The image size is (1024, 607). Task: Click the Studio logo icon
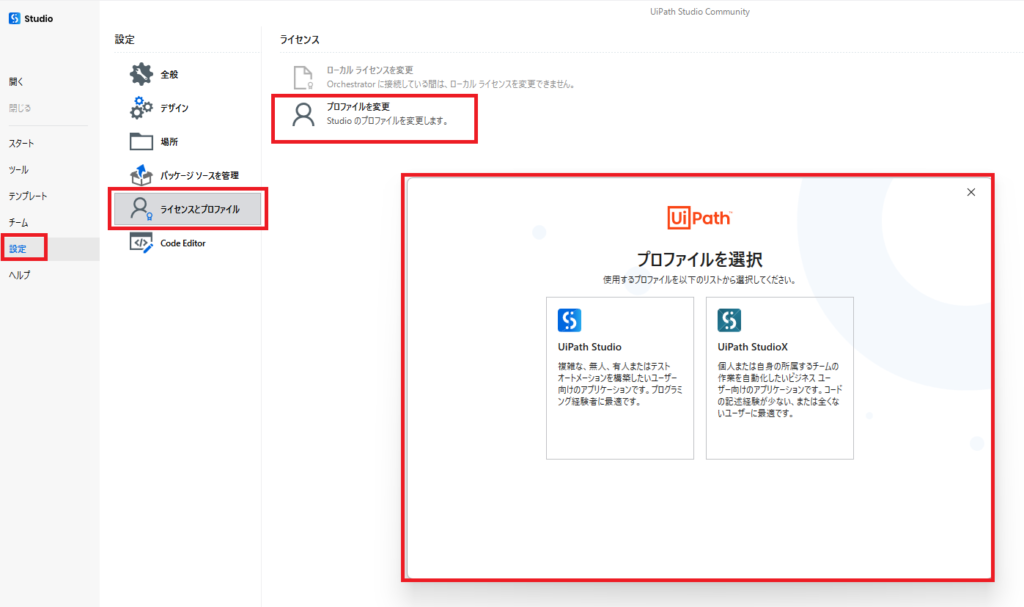pyautogui.click(x=14, y=18)
